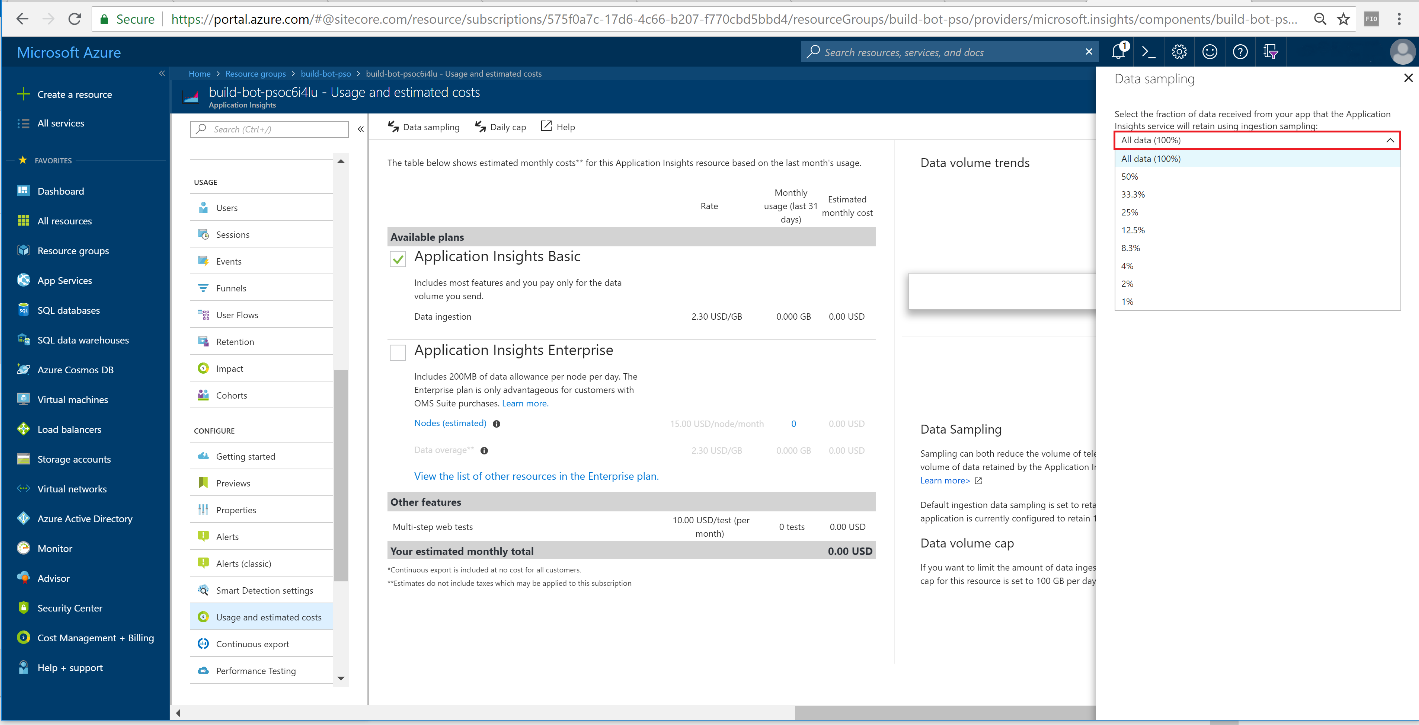Screen dimensions: 1419x725
Task: Click the resource menu vertical scrollbar
Action: click(x=341, y=475)
